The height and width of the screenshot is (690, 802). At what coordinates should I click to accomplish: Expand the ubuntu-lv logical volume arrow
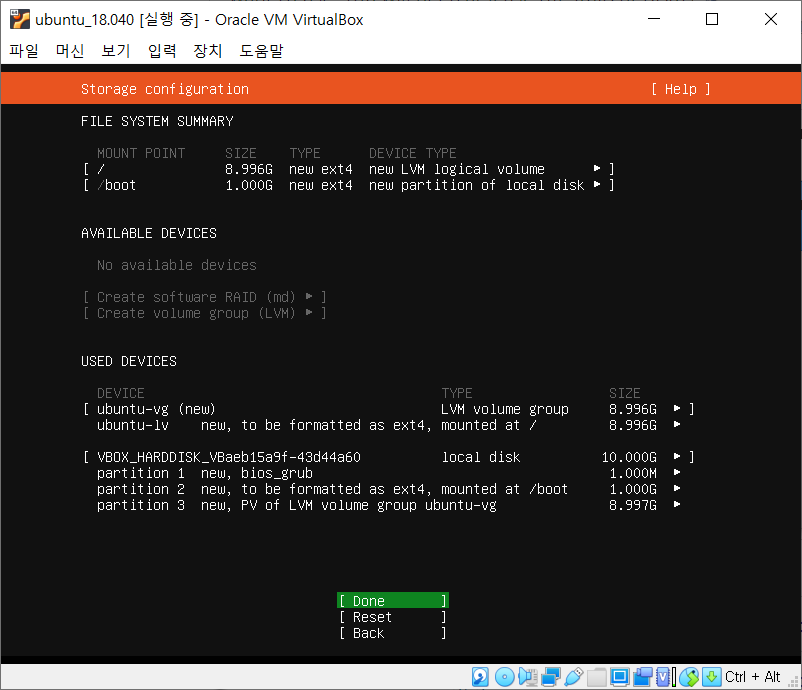(x=677, y=425)
